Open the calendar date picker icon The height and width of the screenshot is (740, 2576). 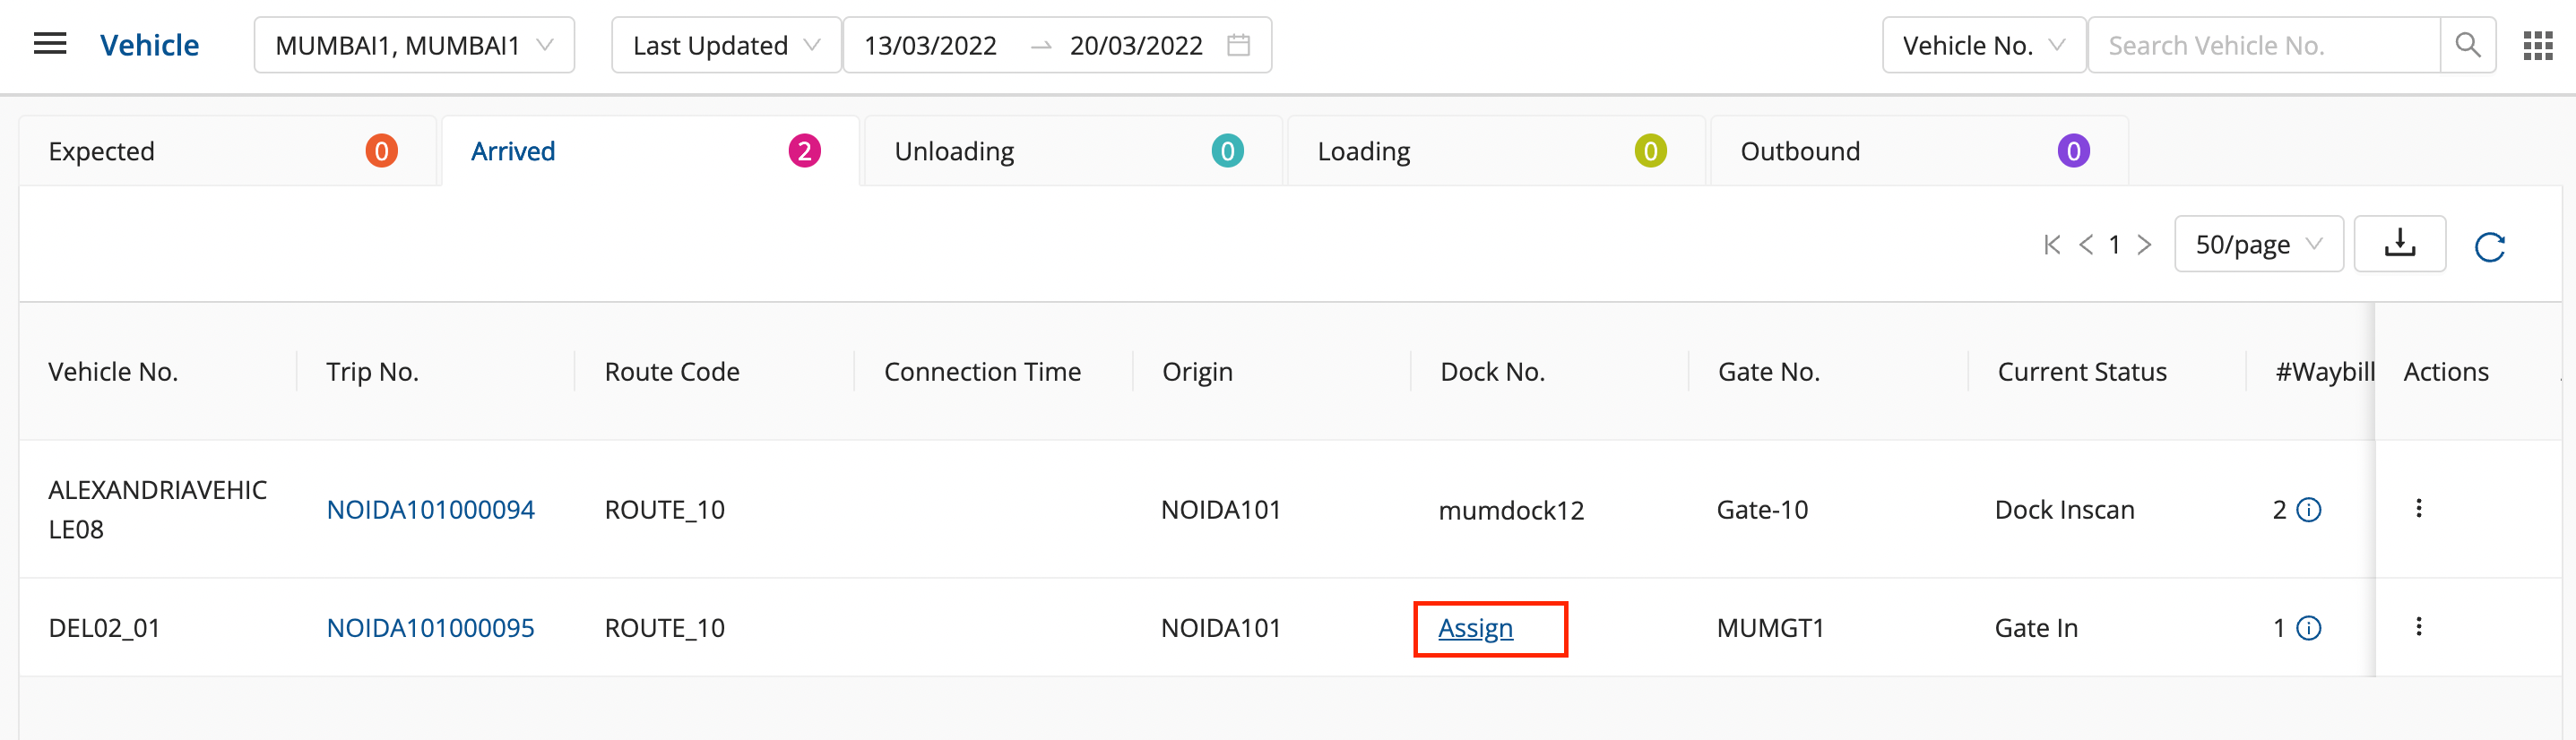pyautogui.click(x=1238, y=45)
